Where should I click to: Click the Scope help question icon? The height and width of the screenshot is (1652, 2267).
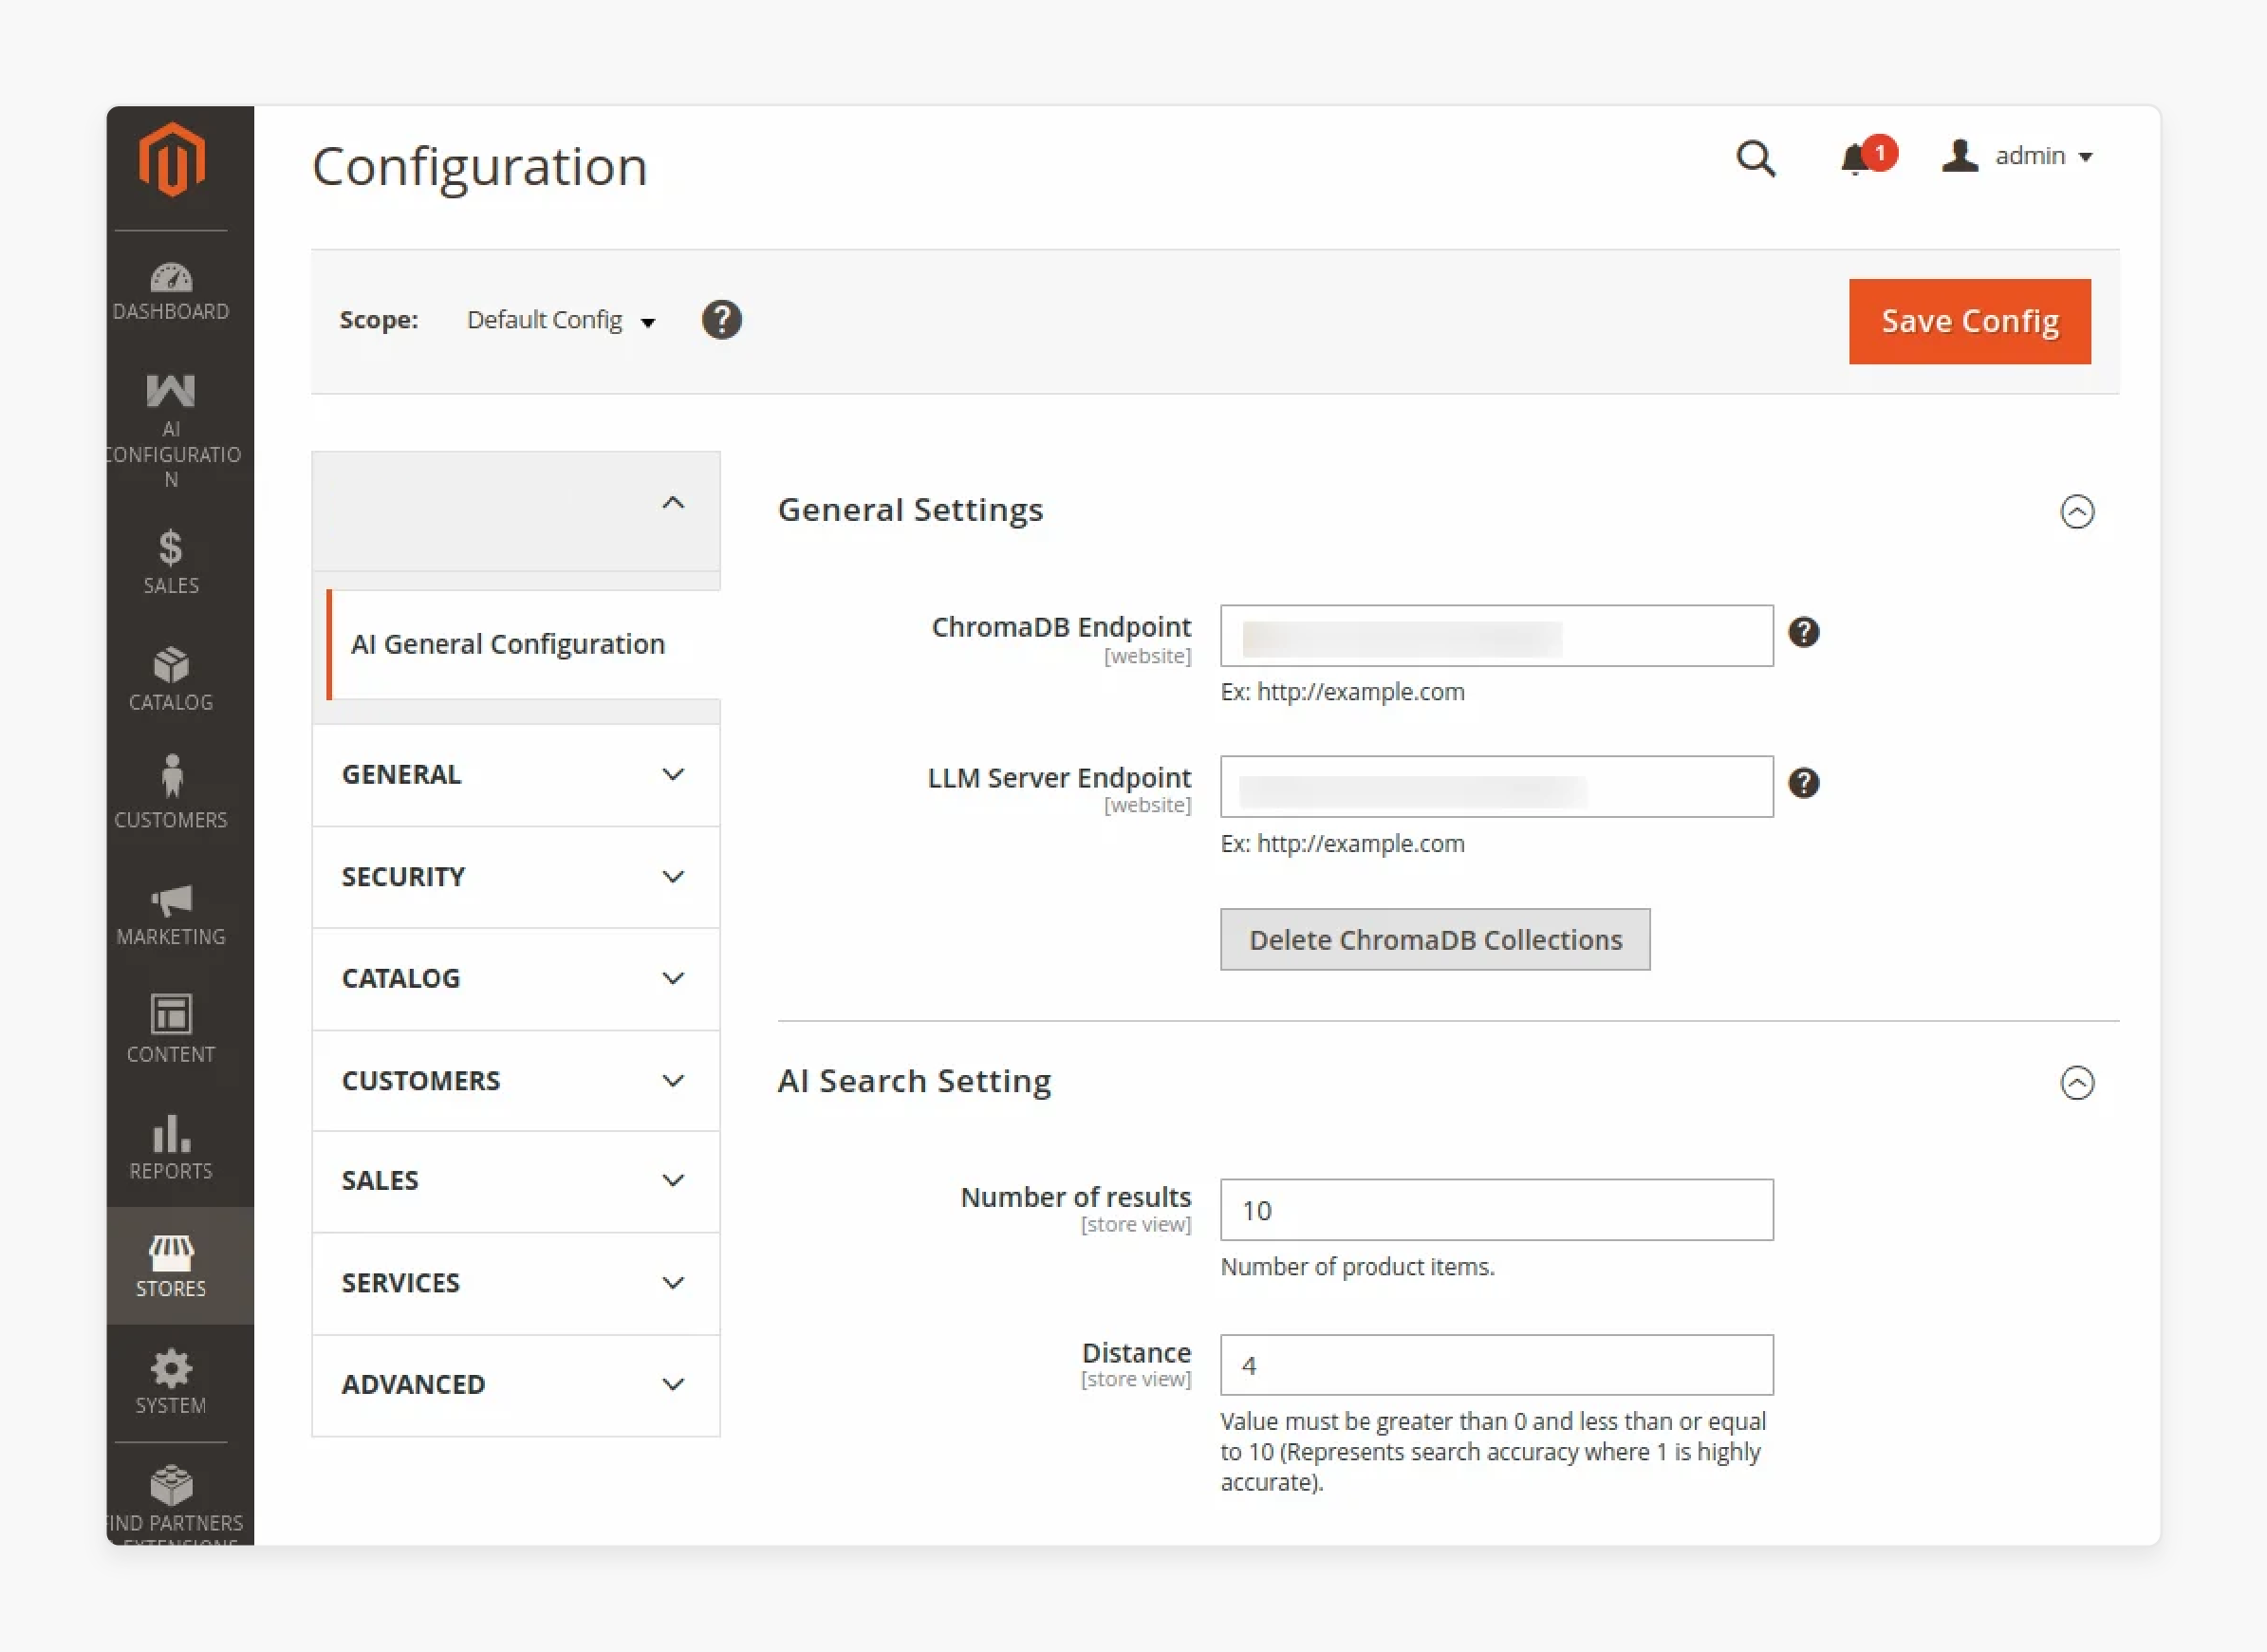(721, 320)
